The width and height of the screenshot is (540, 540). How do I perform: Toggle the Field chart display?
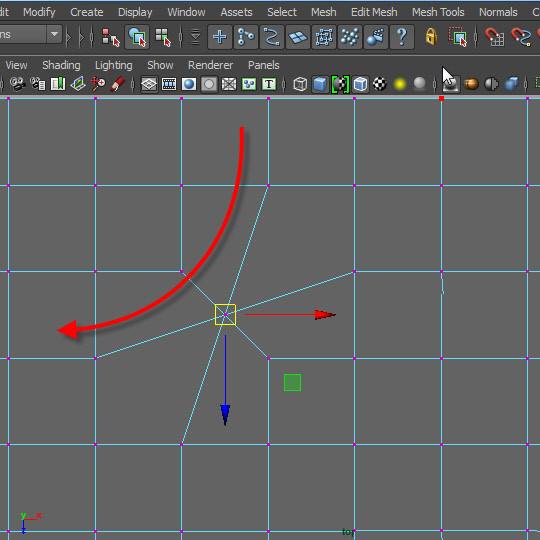tap(229, 84)
